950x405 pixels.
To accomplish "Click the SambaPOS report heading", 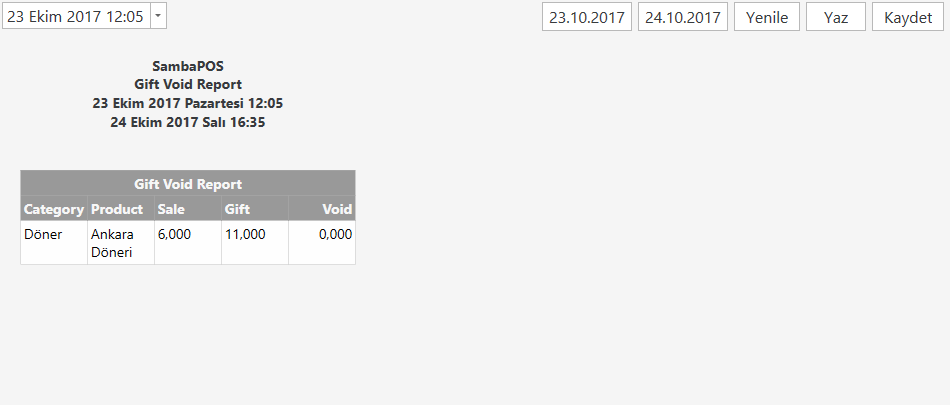I will 188,66.
